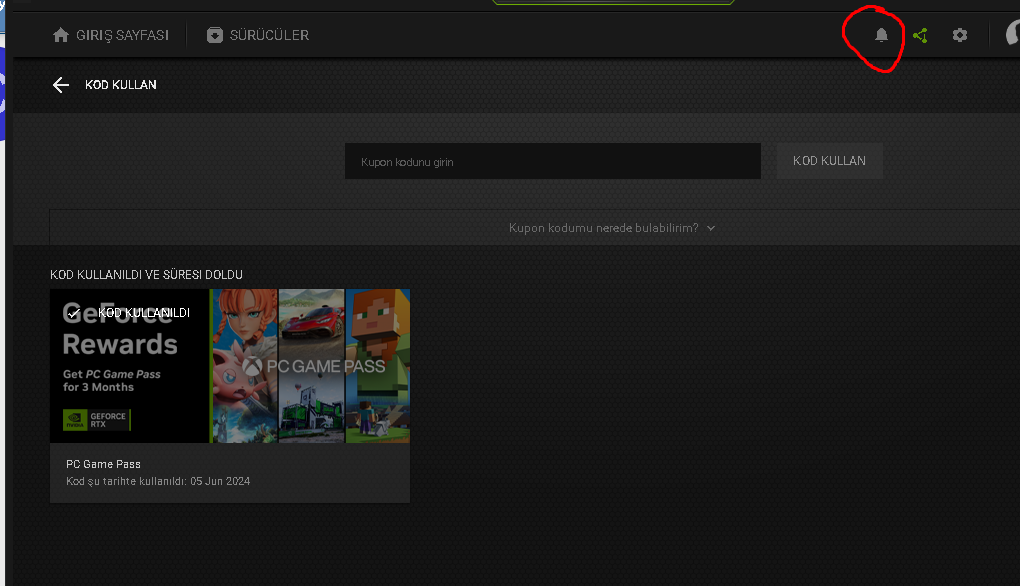The image size is (1020, 586).
Task: Click KOD KULLANILDI VE SÜRESİ DOLDU heading
Action: (146, 274)
